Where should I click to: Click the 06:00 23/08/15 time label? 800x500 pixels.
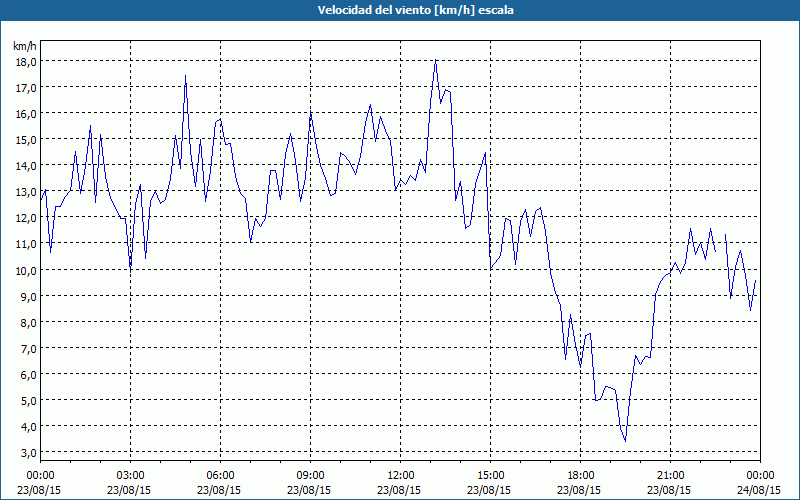pos(220,483)
